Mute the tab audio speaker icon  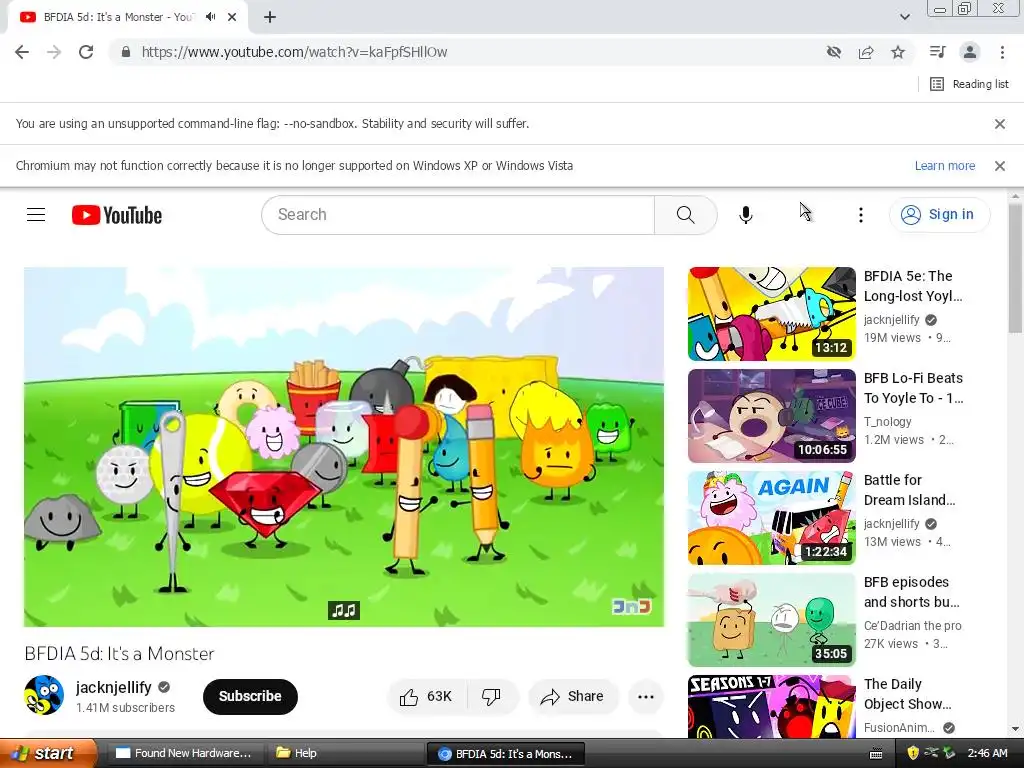pos(210,17)
